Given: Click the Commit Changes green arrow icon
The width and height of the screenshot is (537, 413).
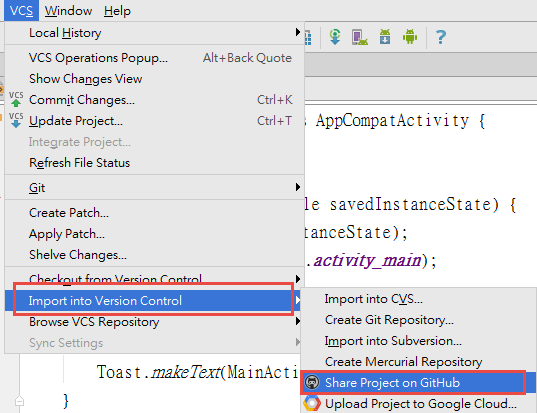Looking at the screenshot, I should click(16, 100).
